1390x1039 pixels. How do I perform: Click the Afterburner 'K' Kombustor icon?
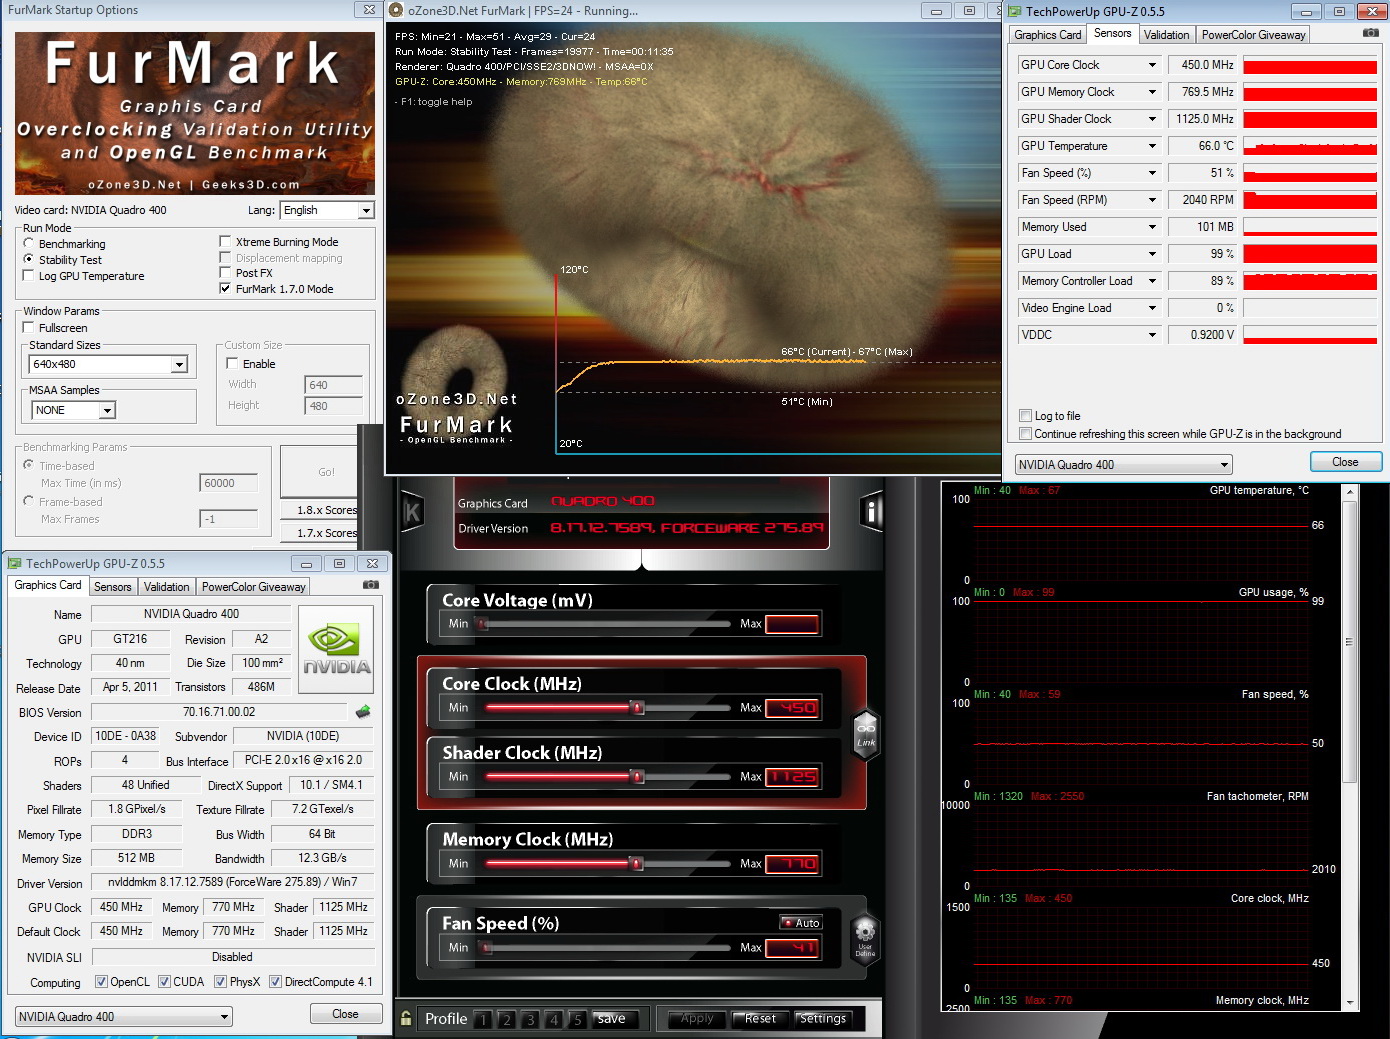click(x=412, y=513)
